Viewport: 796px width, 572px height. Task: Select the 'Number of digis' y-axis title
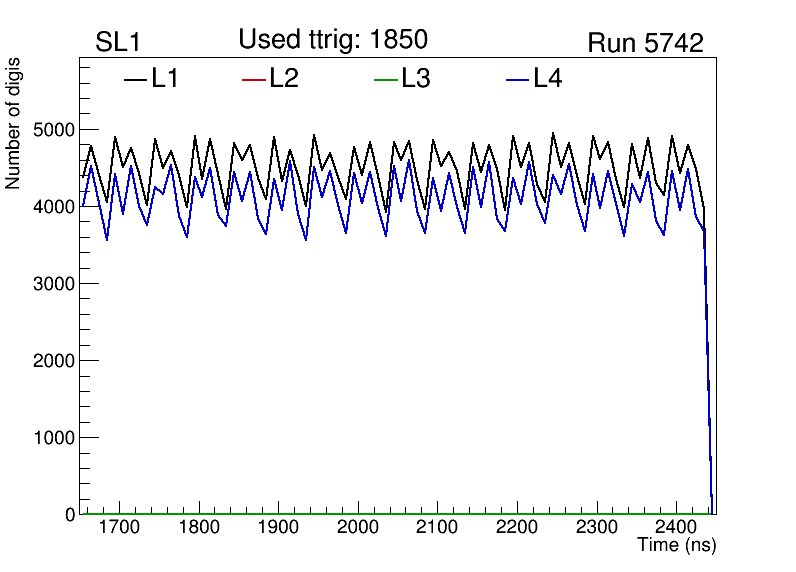click(x=14, y=122)
